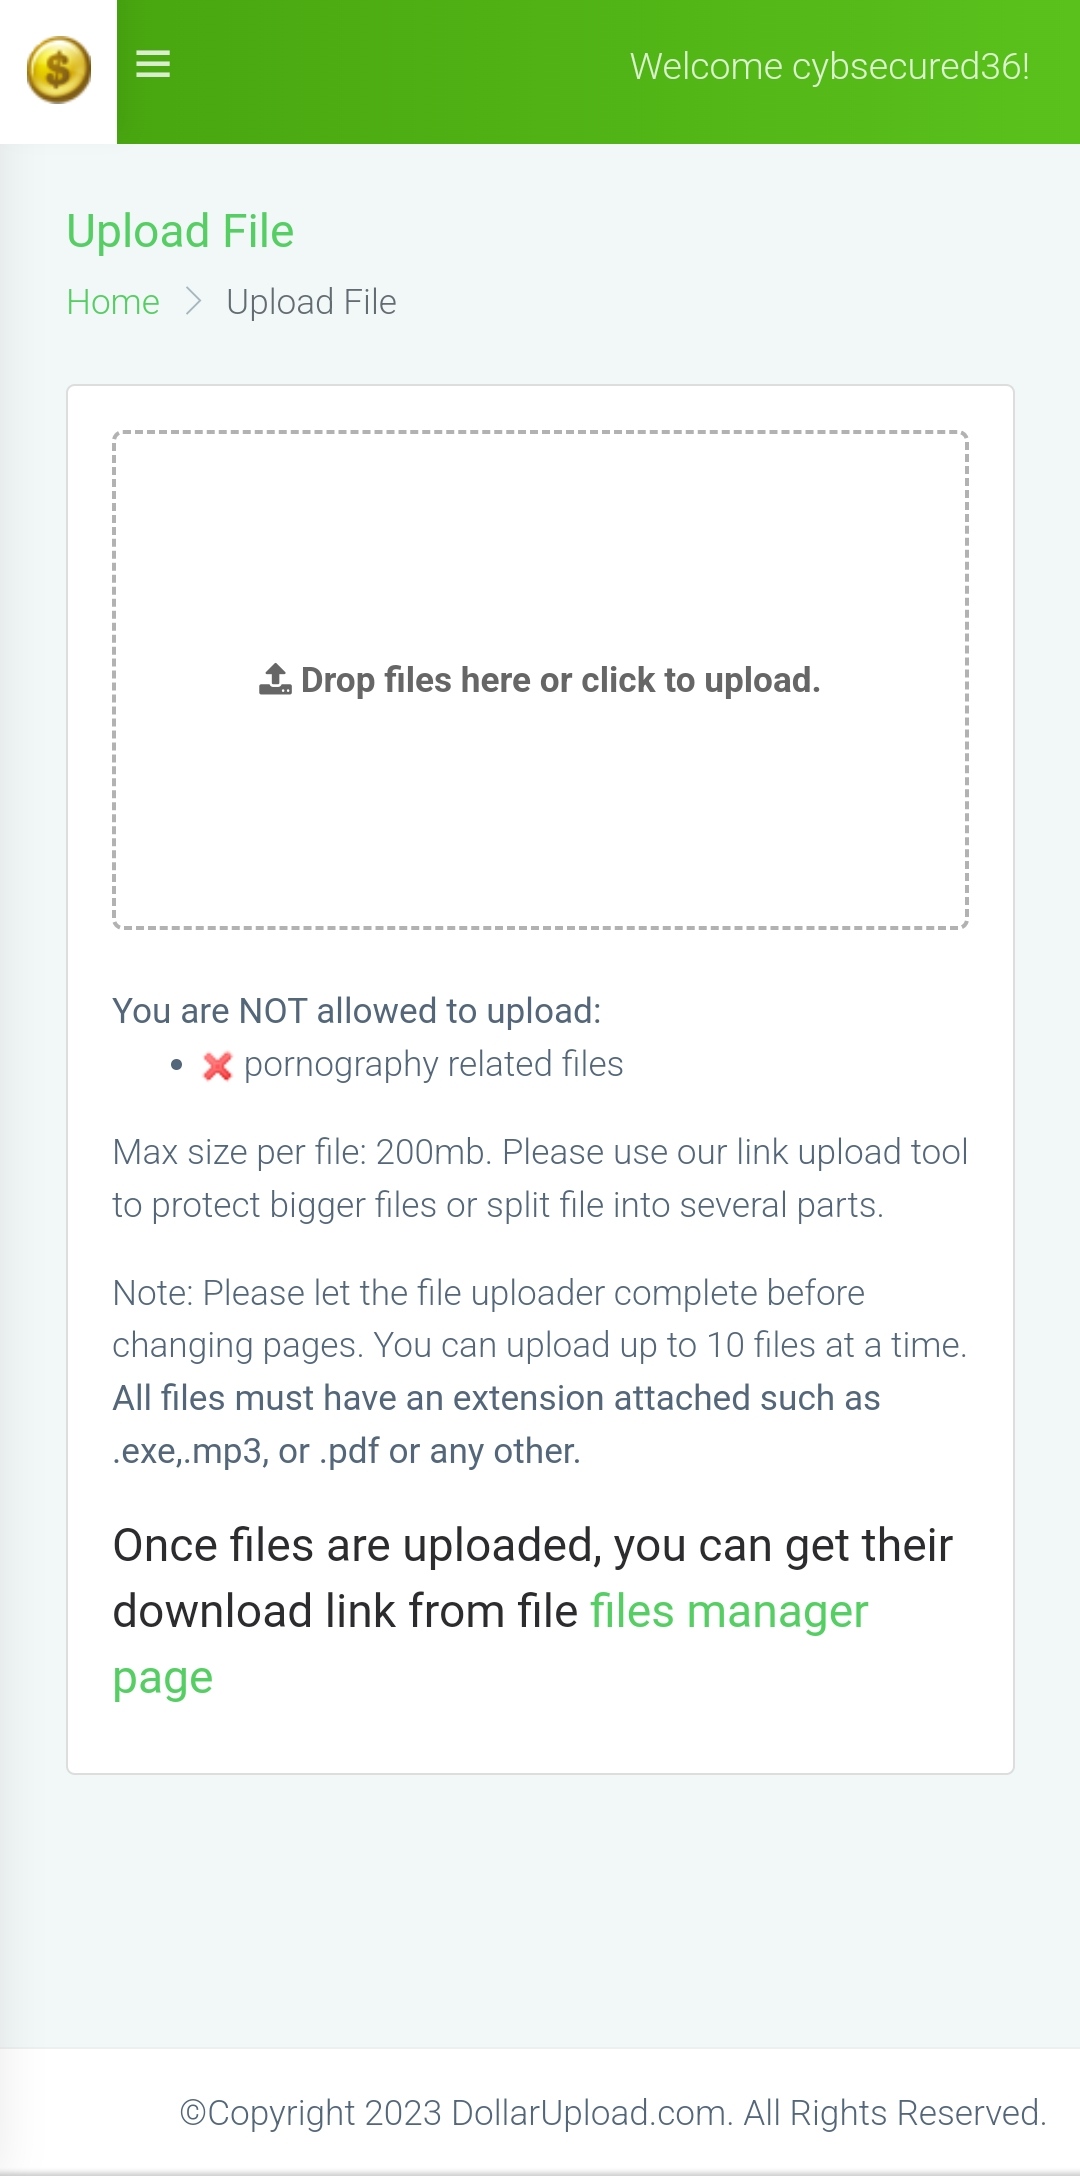Click the green Upload File page heading

point(180,231)
